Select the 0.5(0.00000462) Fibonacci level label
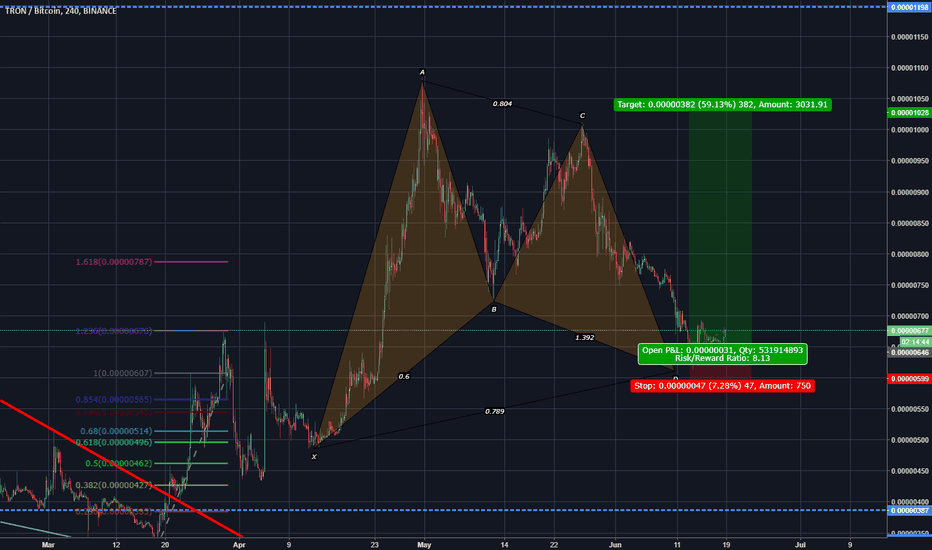932x550 pixels. click(x=118, y=463)
